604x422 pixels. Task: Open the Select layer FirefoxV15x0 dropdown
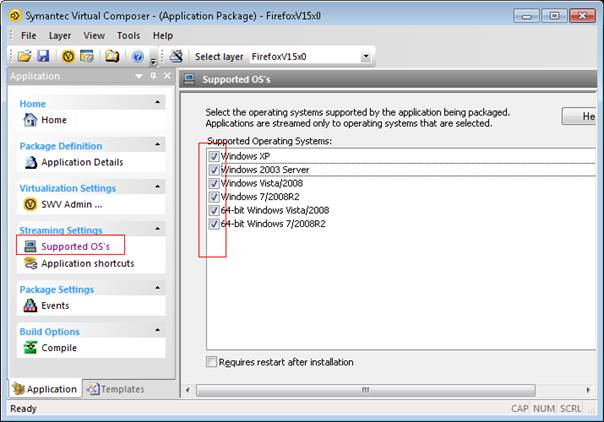click(x=365, y=57)
